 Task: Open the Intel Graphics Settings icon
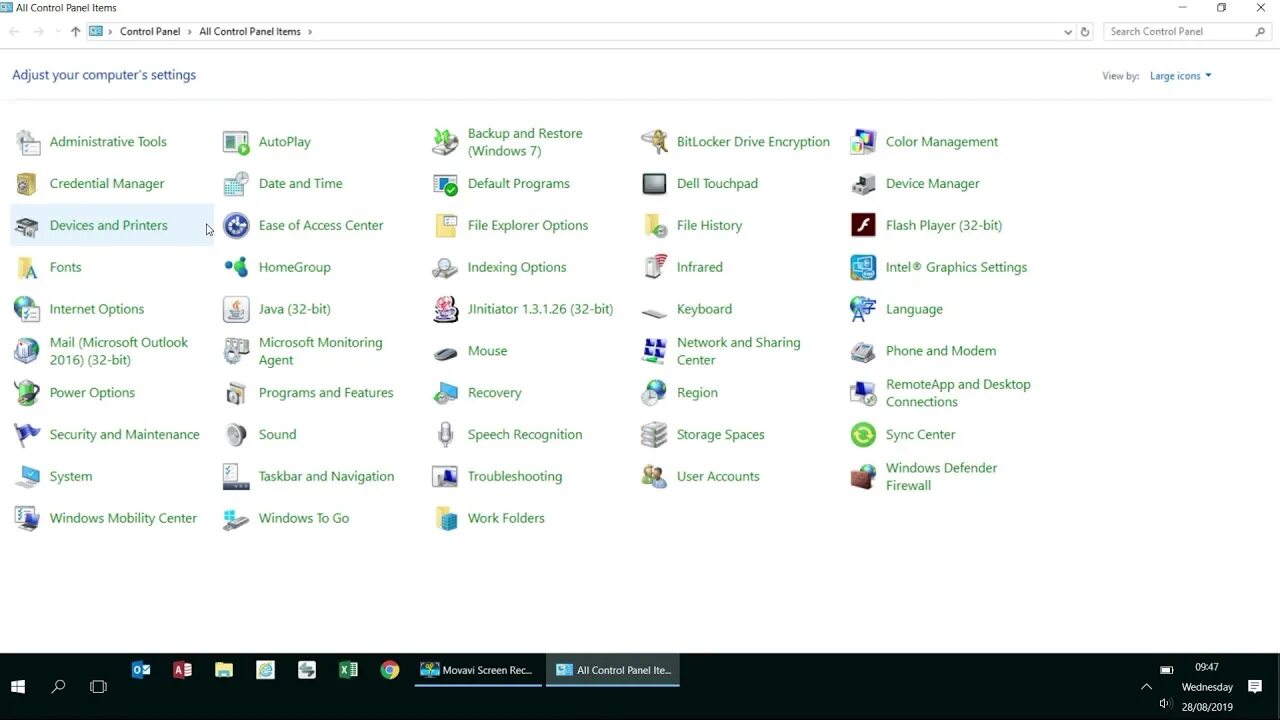[863, 268]
